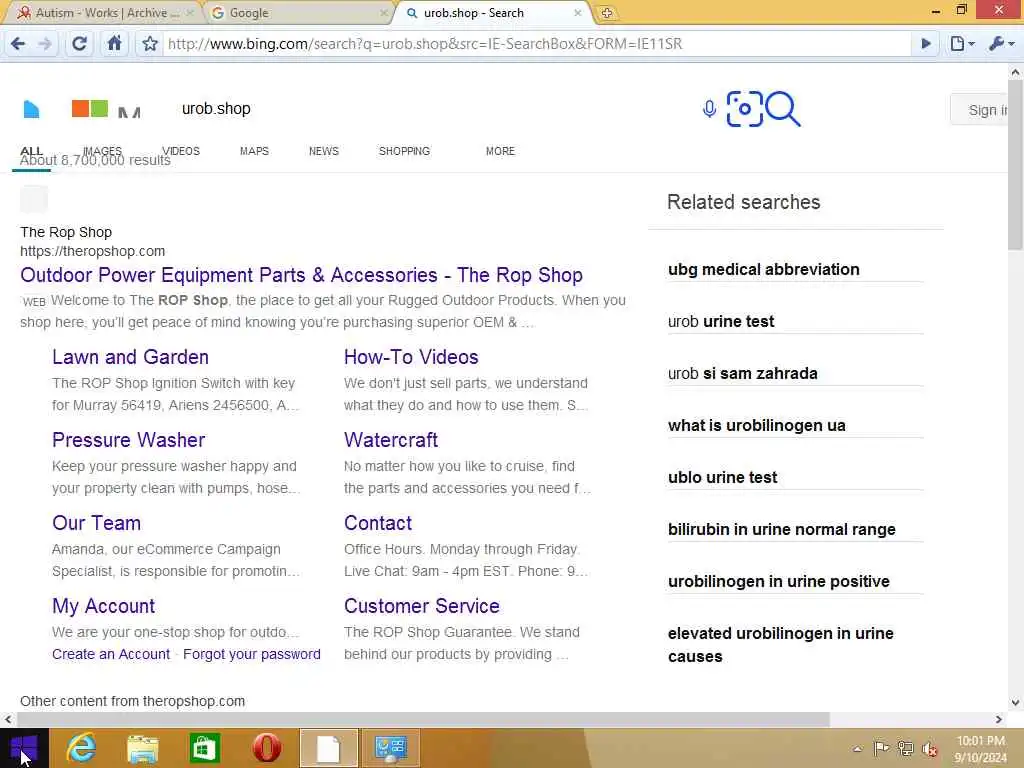Click The Rop Shop site thumbnail placeholder
The width and height of the screenshot is (1024, 768).
pyautogui.click(x=34, y=199)
